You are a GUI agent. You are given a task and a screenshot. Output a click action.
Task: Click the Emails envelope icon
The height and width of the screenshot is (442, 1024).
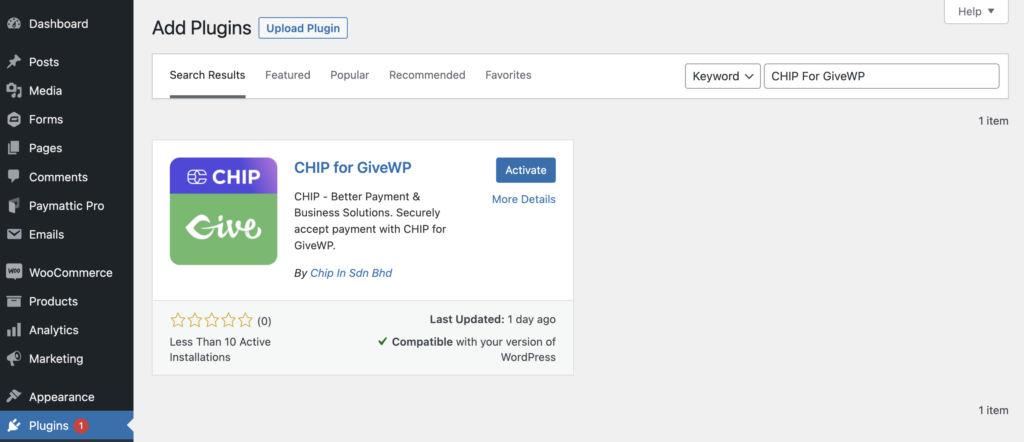coord(14,234)
